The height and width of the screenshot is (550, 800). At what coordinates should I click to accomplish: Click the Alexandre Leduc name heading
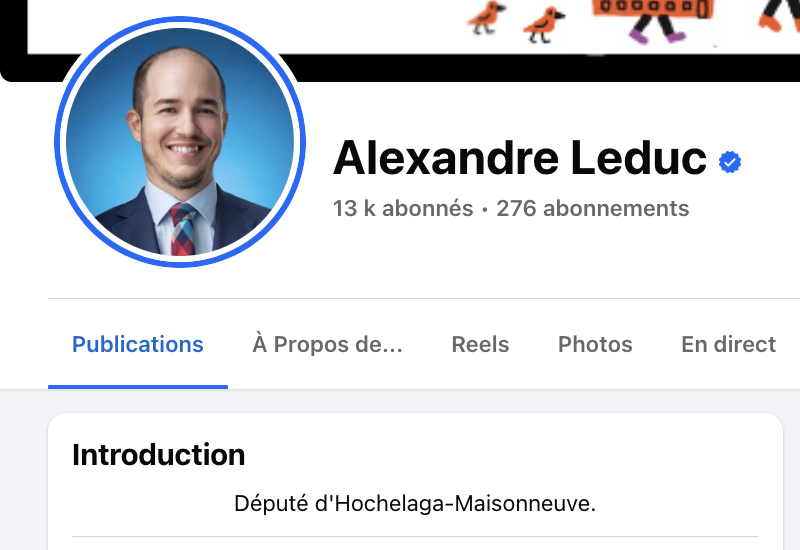tap(519, 158)
